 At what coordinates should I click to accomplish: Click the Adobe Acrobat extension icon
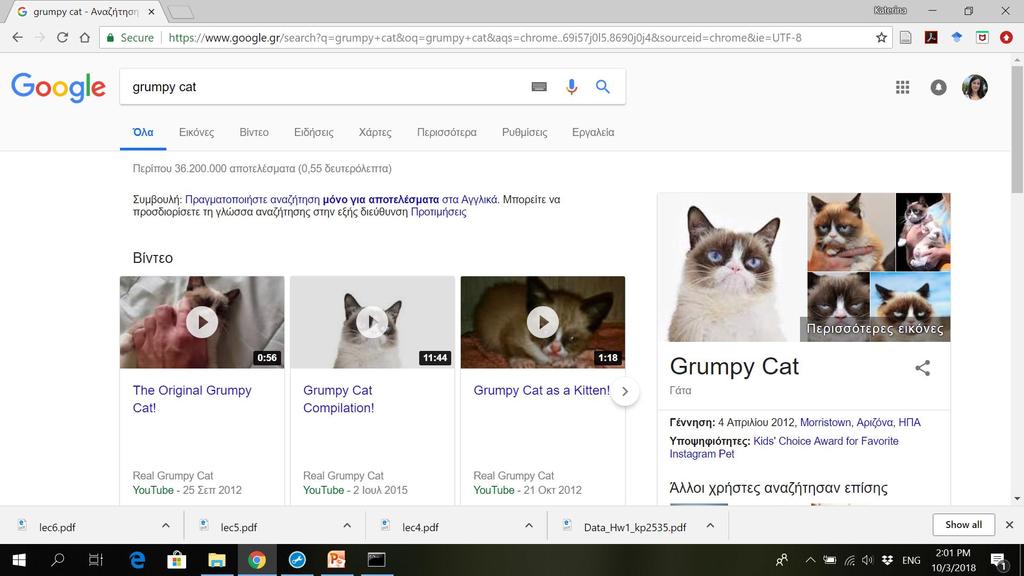[931, 38]
